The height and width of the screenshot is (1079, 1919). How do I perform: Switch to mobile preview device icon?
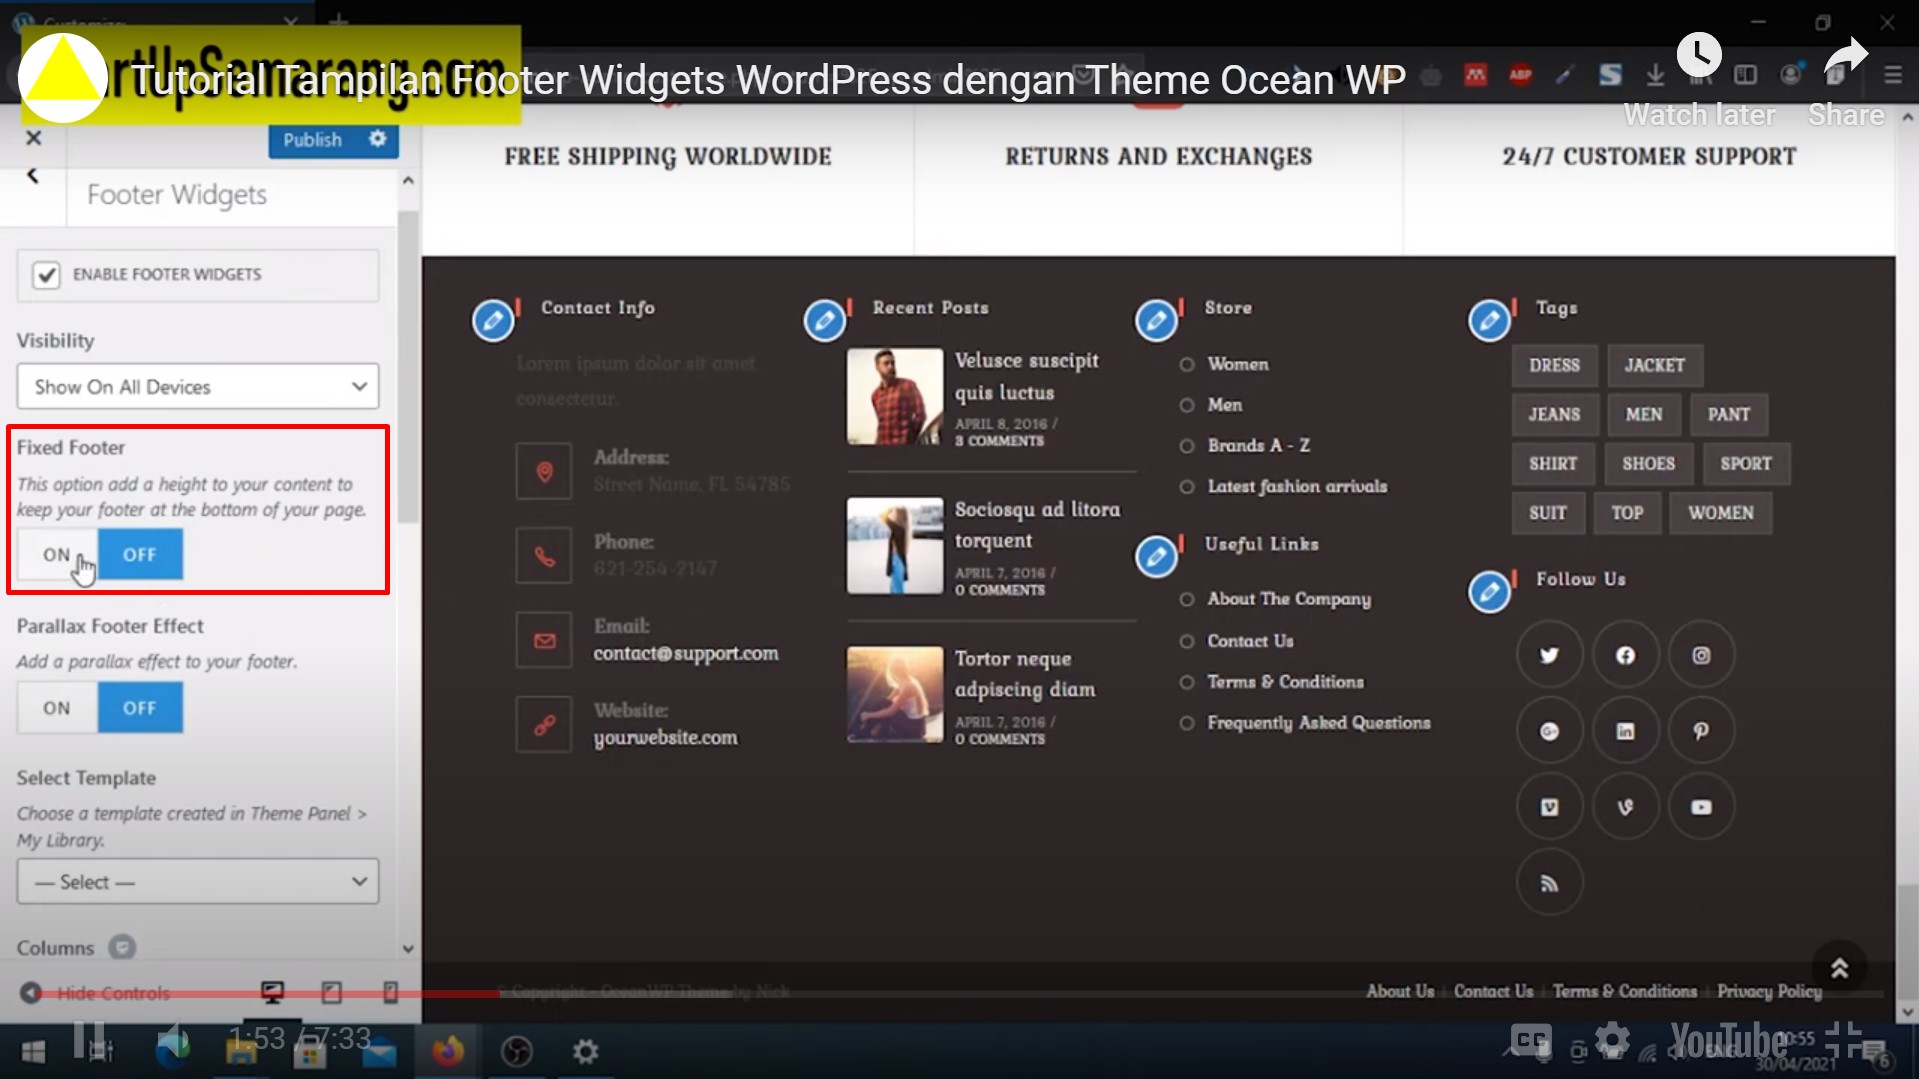390,992
